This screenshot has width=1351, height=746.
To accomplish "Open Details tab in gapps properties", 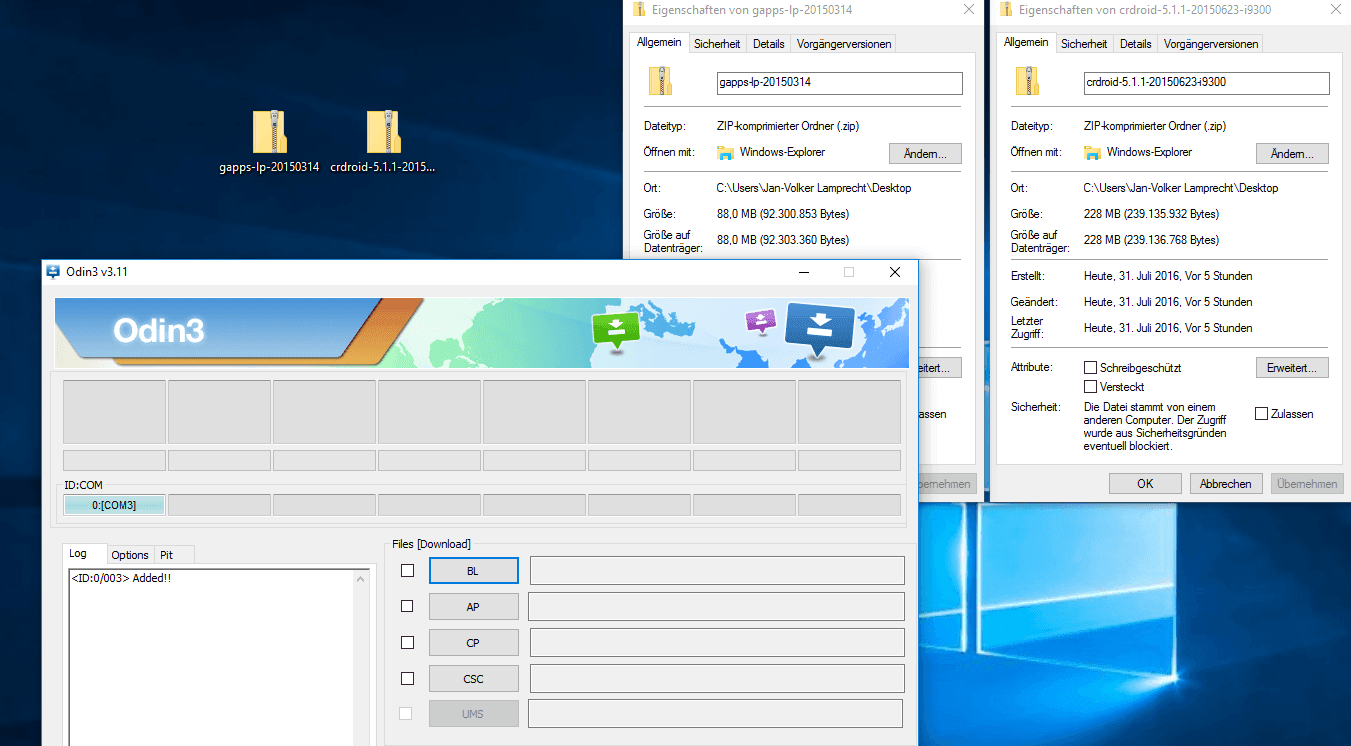I will click(769, 44).
